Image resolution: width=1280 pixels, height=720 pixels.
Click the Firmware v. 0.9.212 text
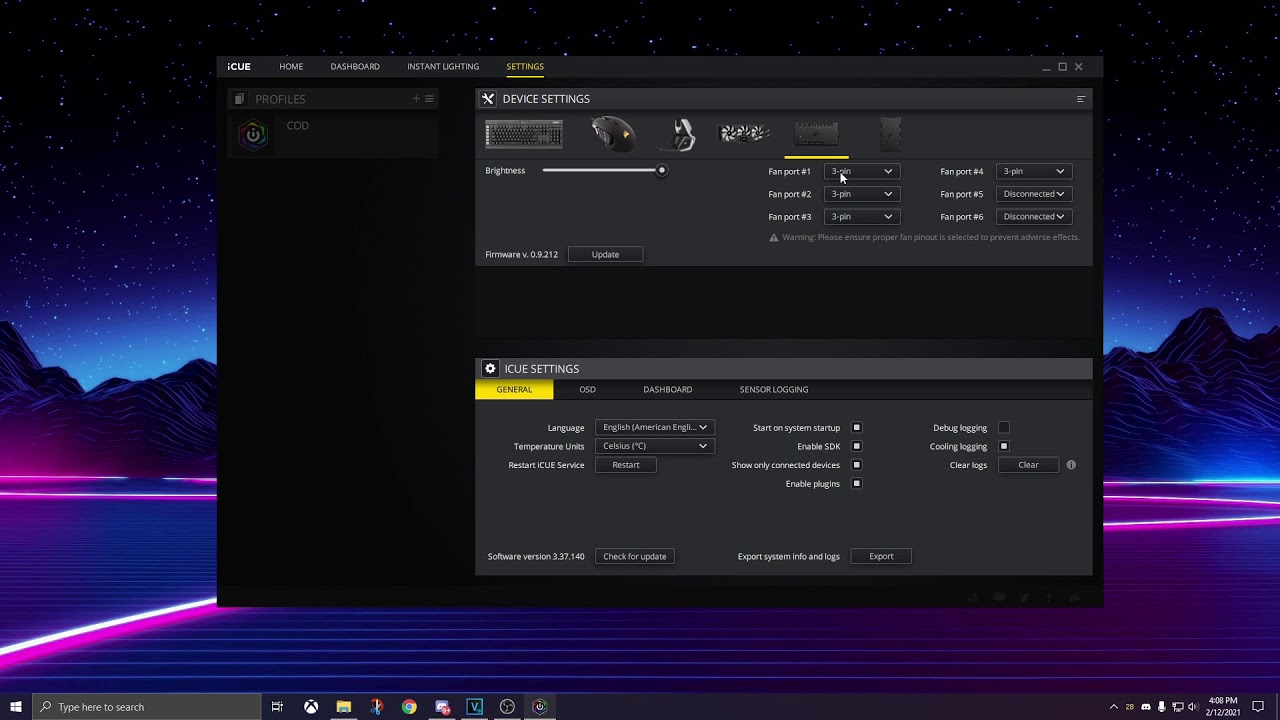(522, 255)
